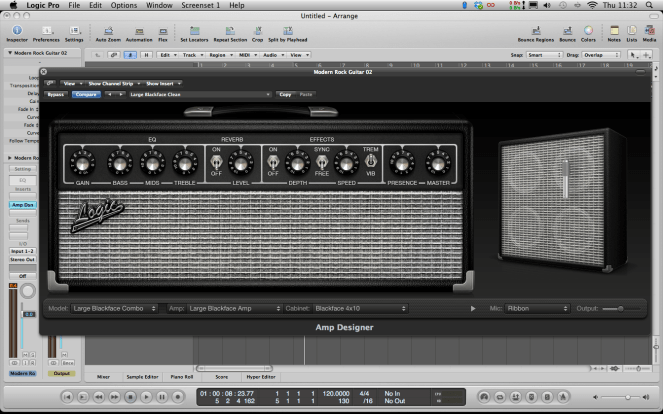The image size is (663, 414).
Task: Flip the Trem/Vib switch
Action: (x=371, y=161)
